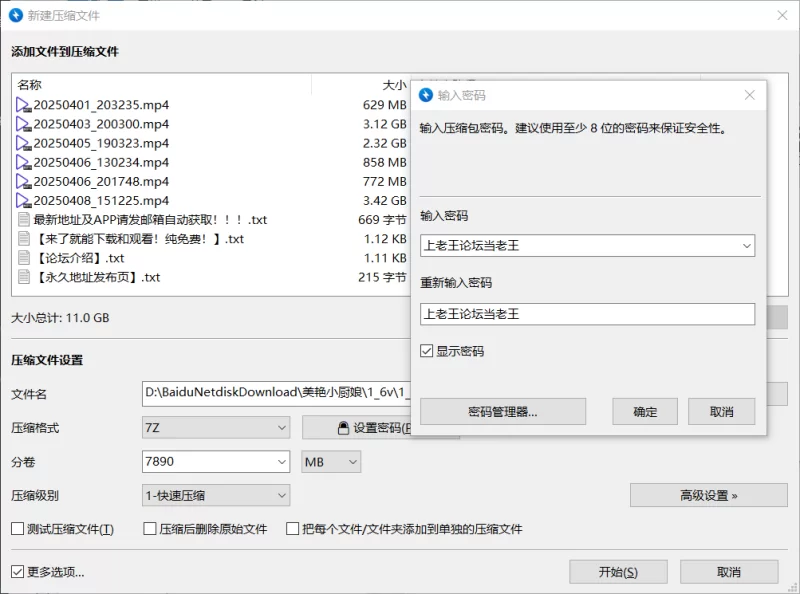Click the app logo in 输入密码 dialog title
This screenshot has width=800, height=594.
point(426,95)
